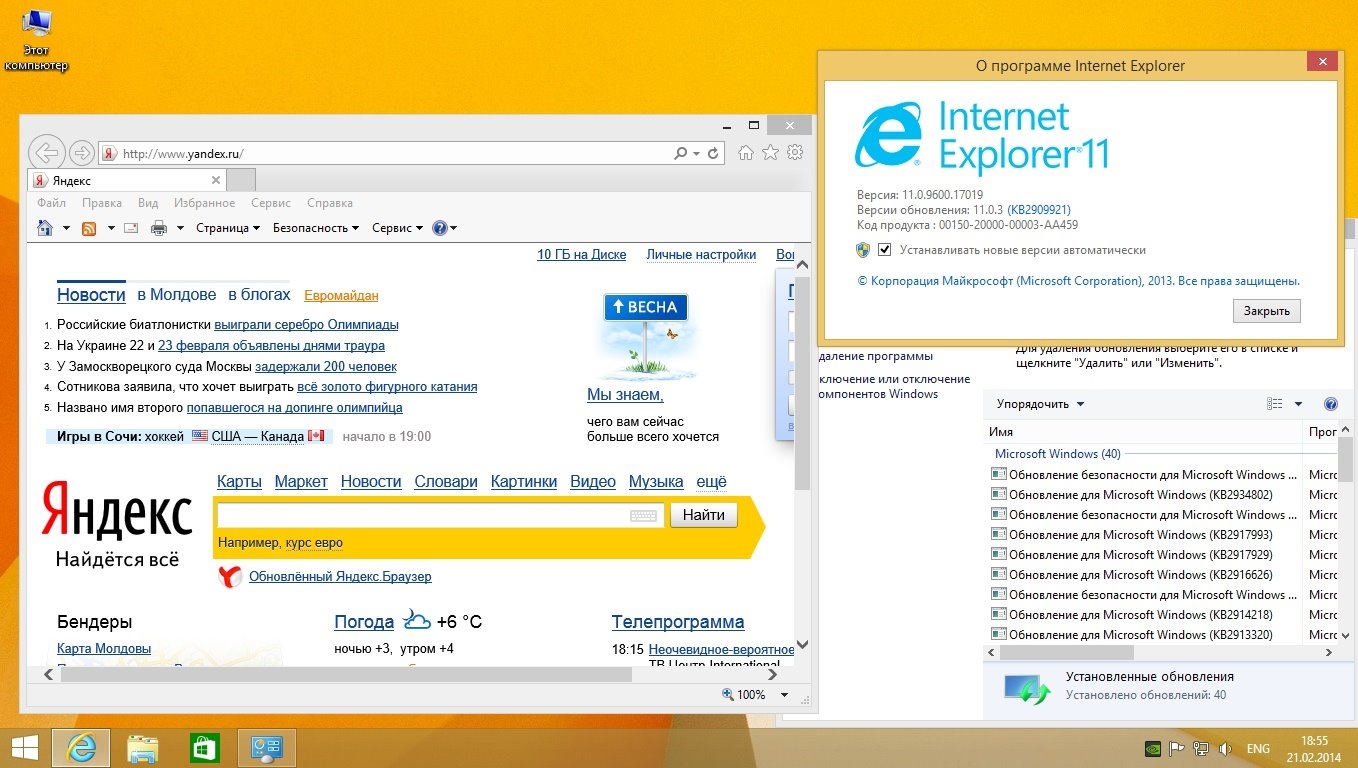Go back with the browser Back arrow
This screenshot has height=768, width=1358.
point(46,153)
